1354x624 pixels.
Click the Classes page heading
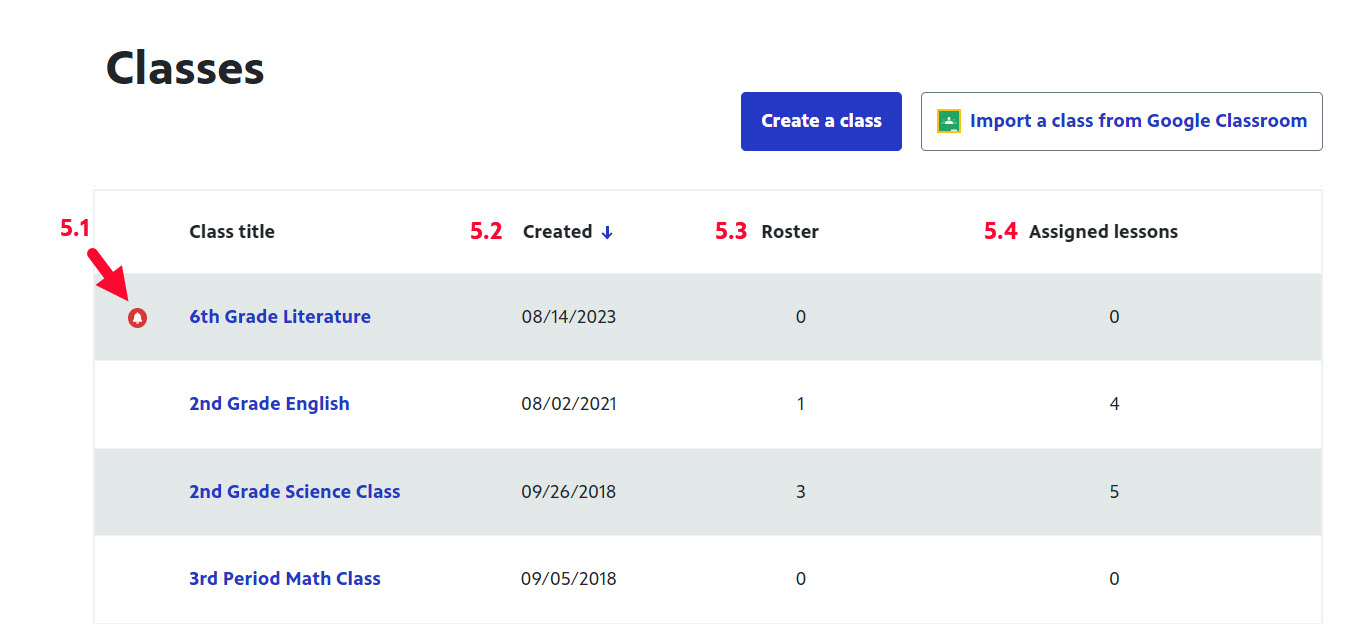point(185,69)
